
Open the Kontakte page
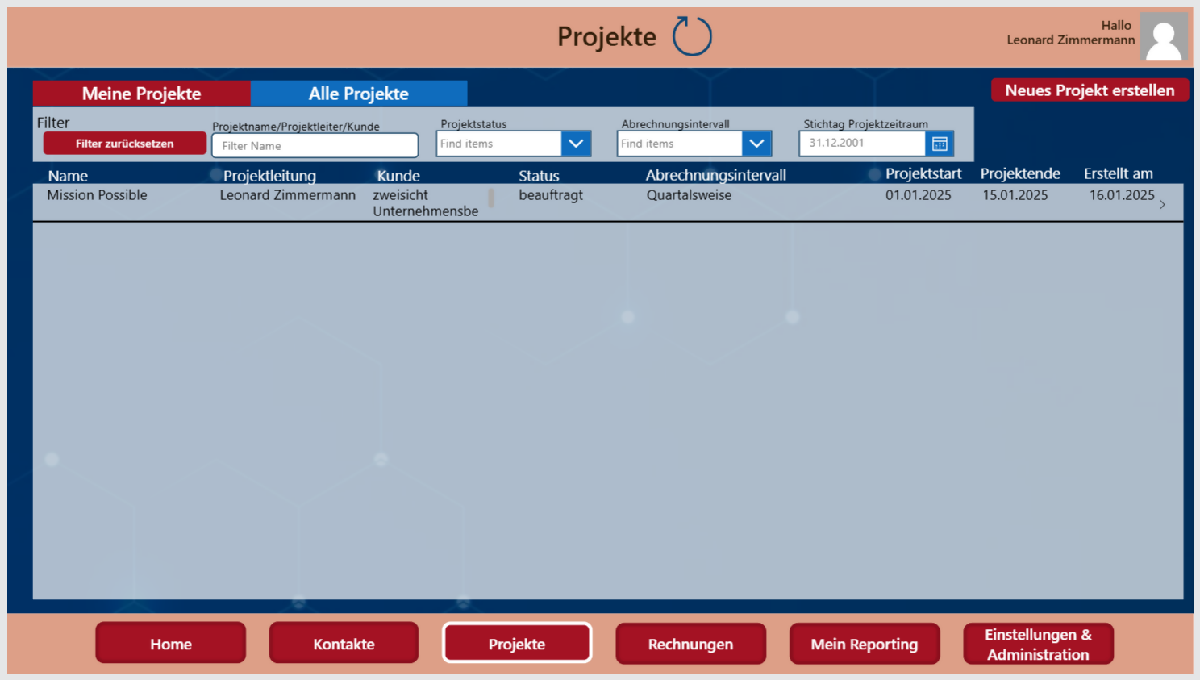[x=343, y=643]
